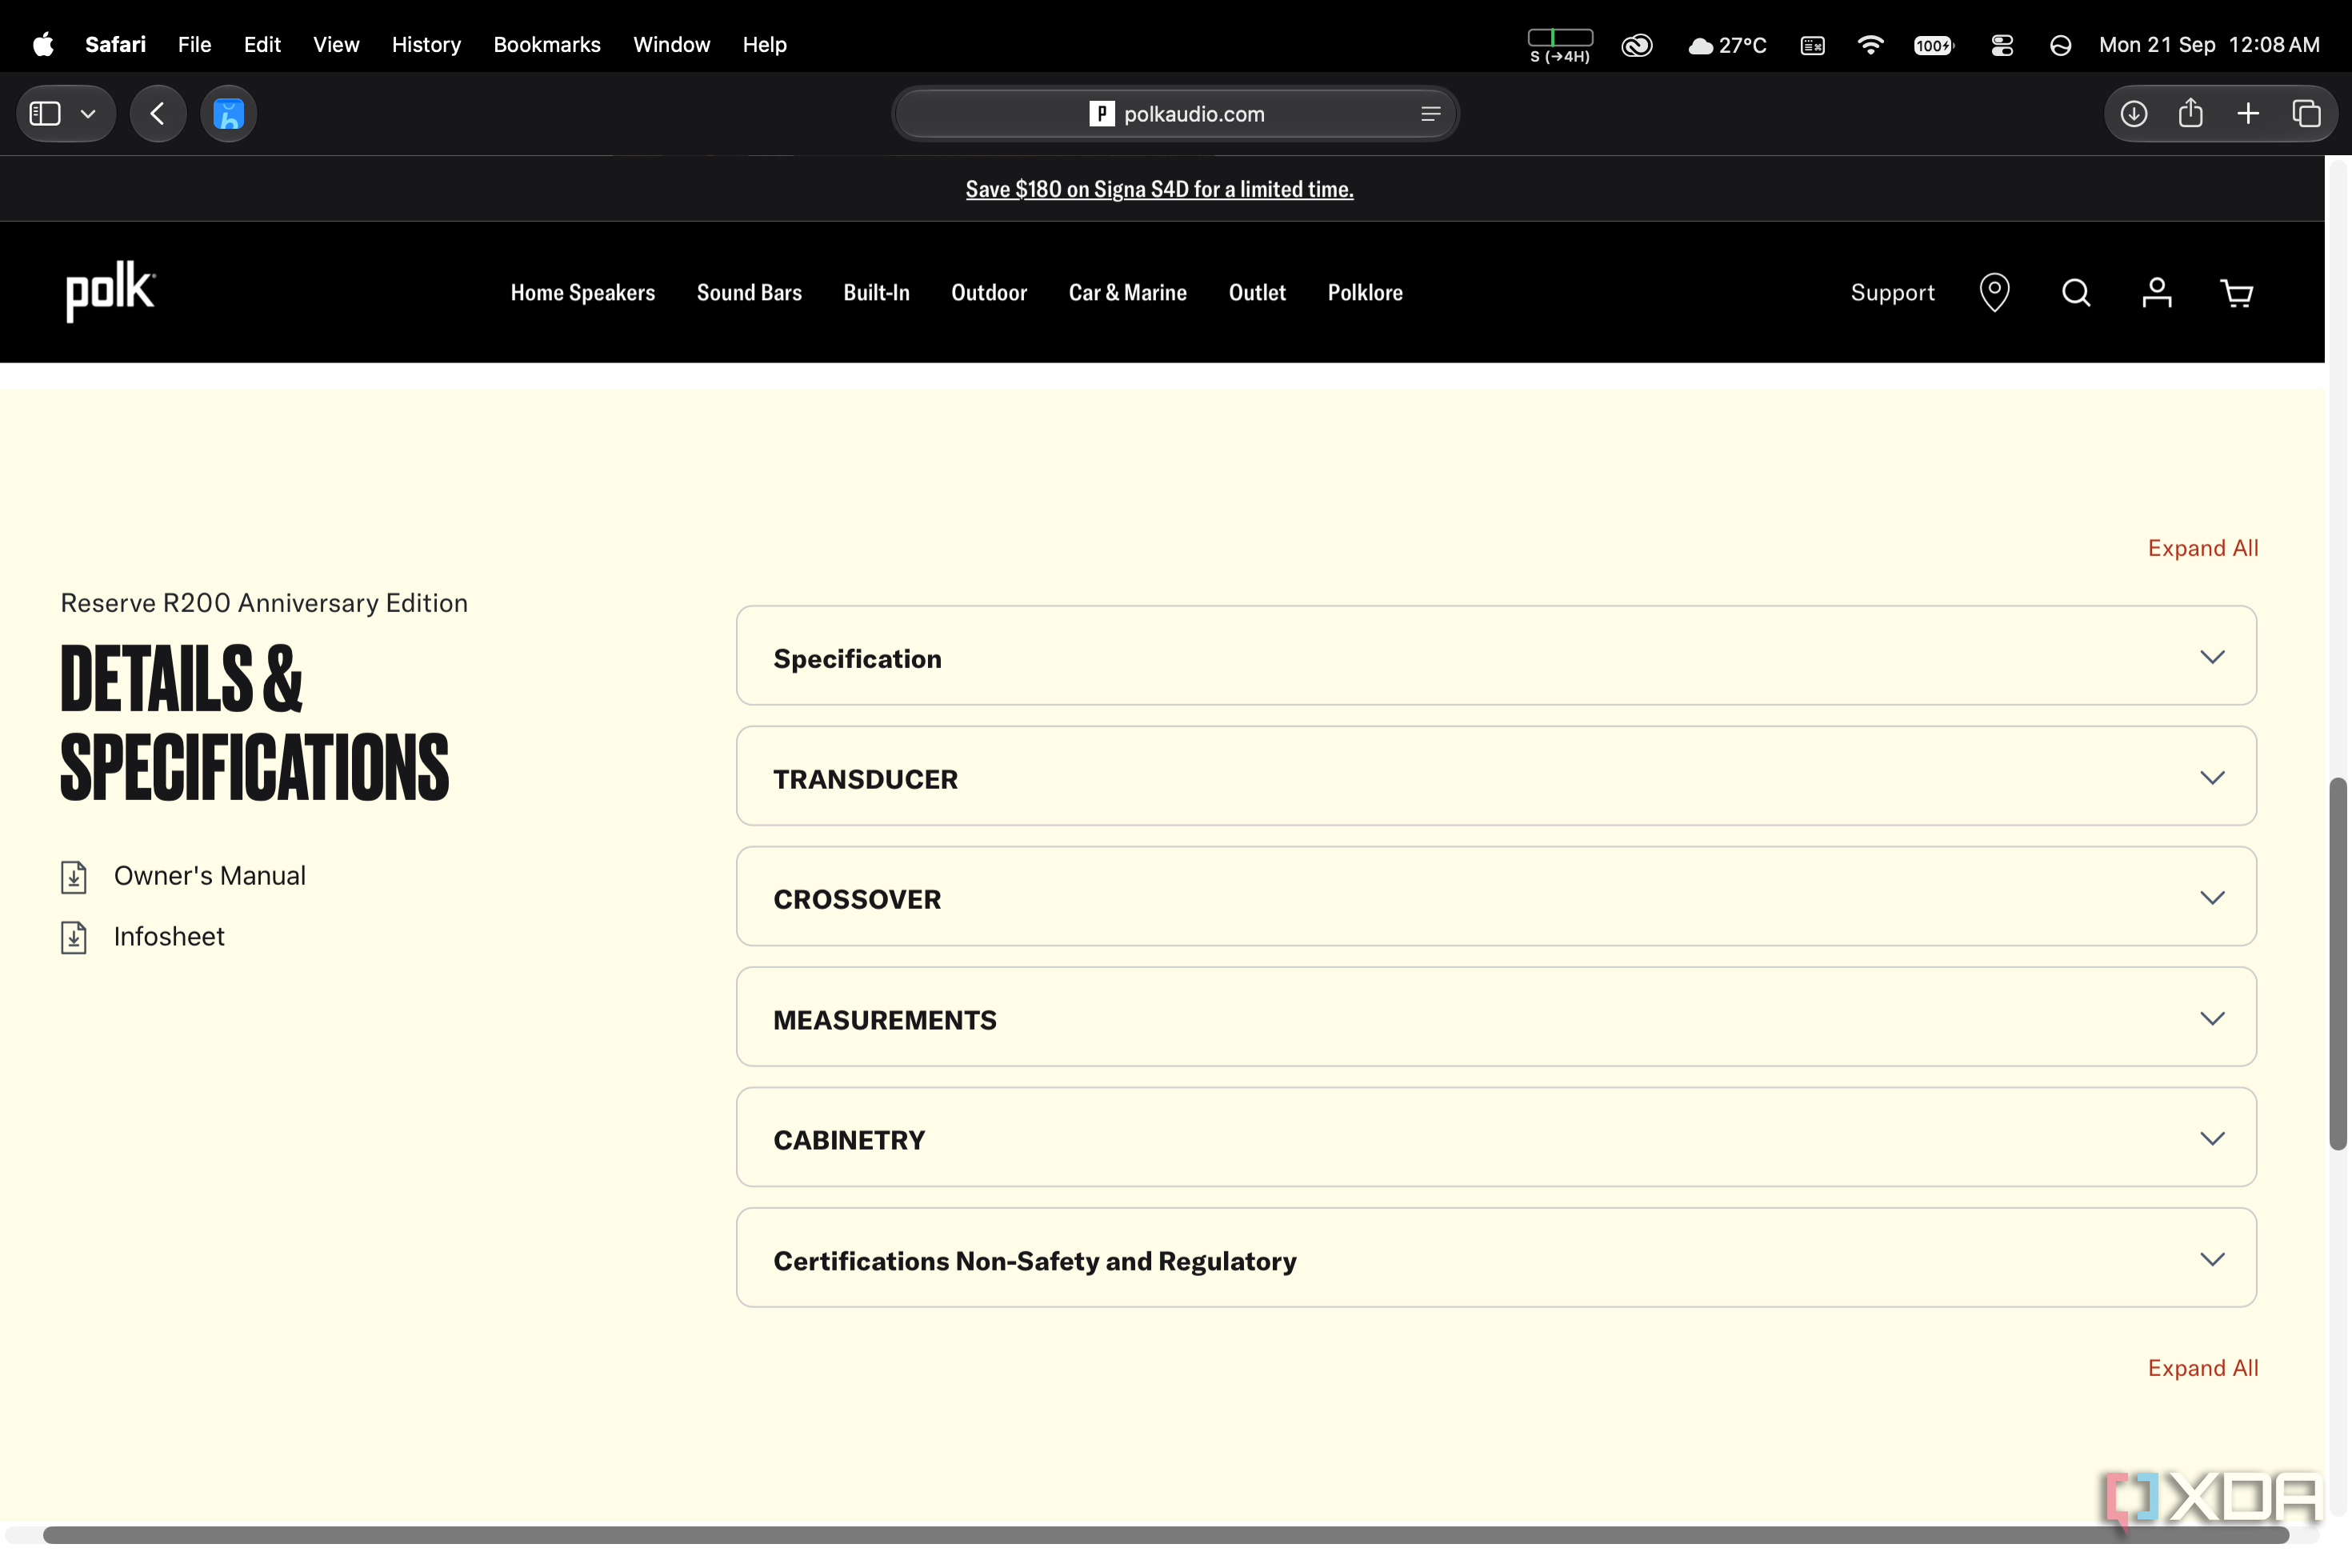Go to the Outlet page

[x=1257, y=292]
